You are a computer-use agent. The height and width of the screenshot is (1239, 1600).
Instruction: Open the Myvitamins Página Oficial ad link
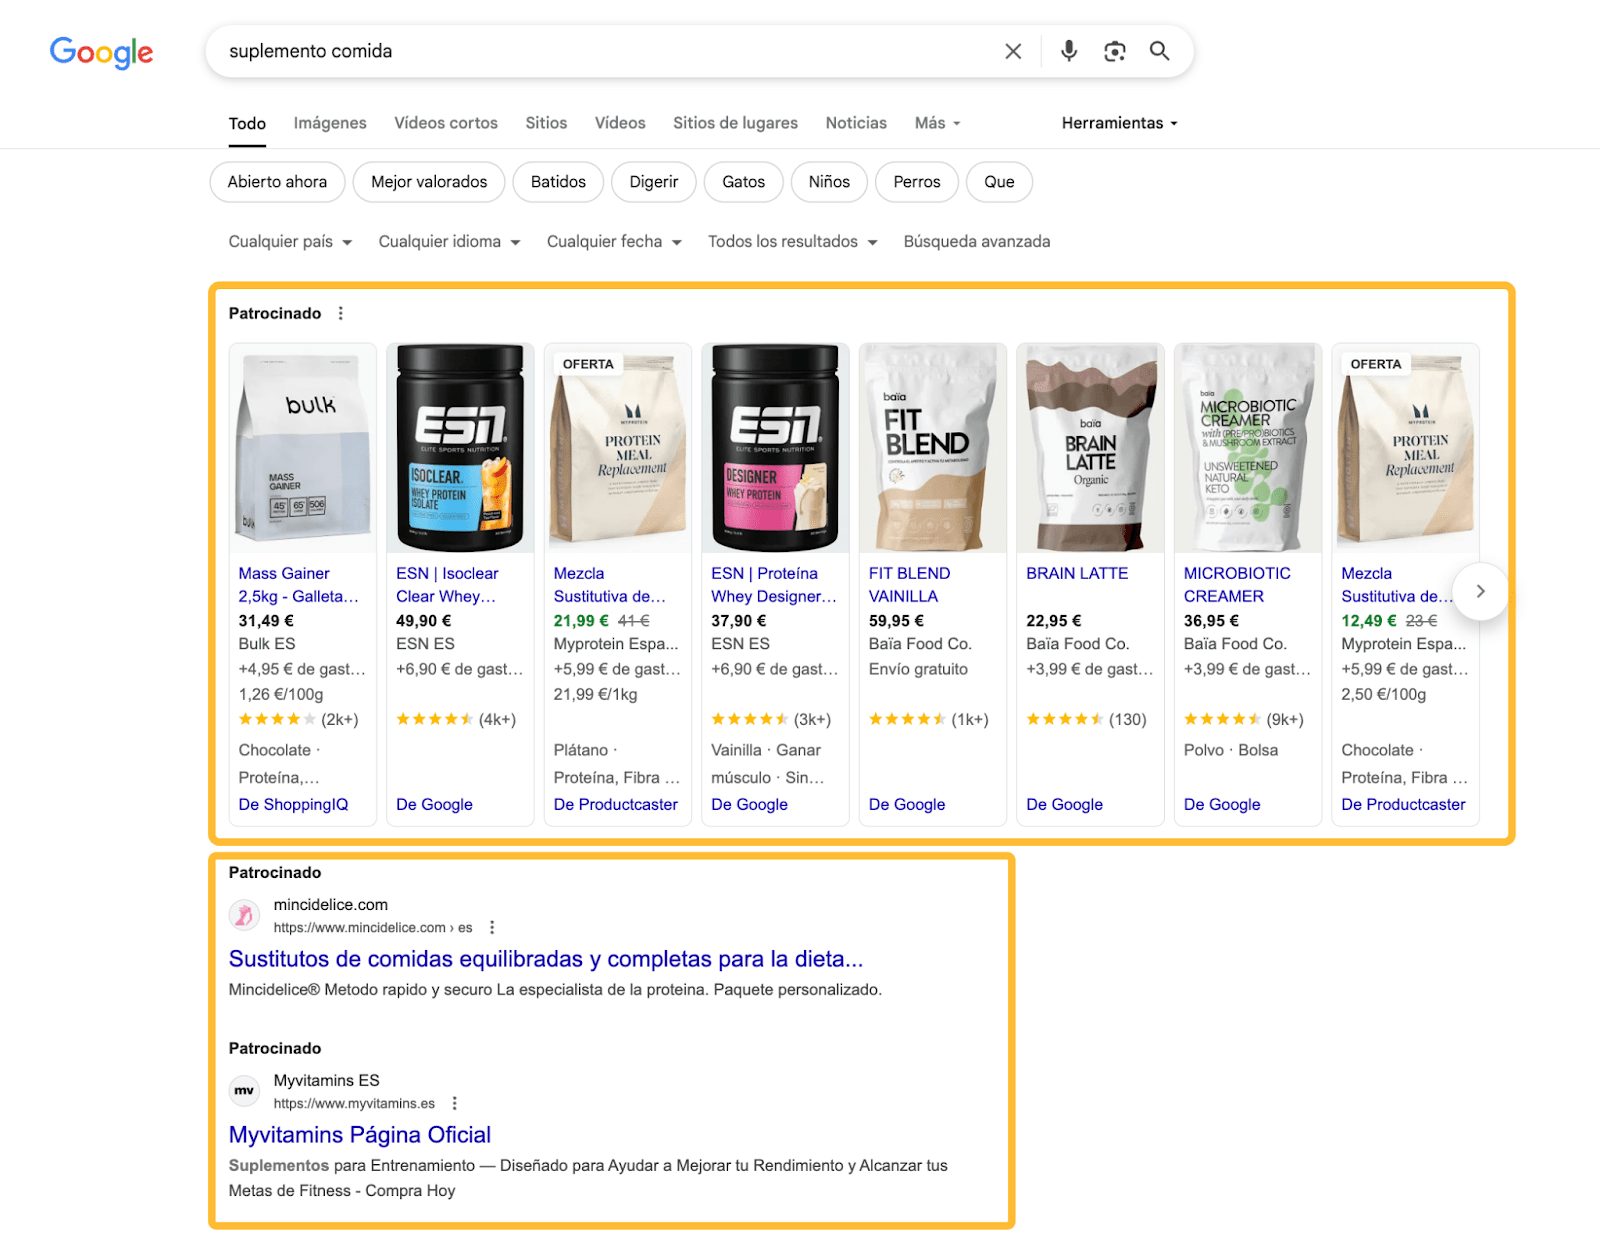[x=359, y=1134]
